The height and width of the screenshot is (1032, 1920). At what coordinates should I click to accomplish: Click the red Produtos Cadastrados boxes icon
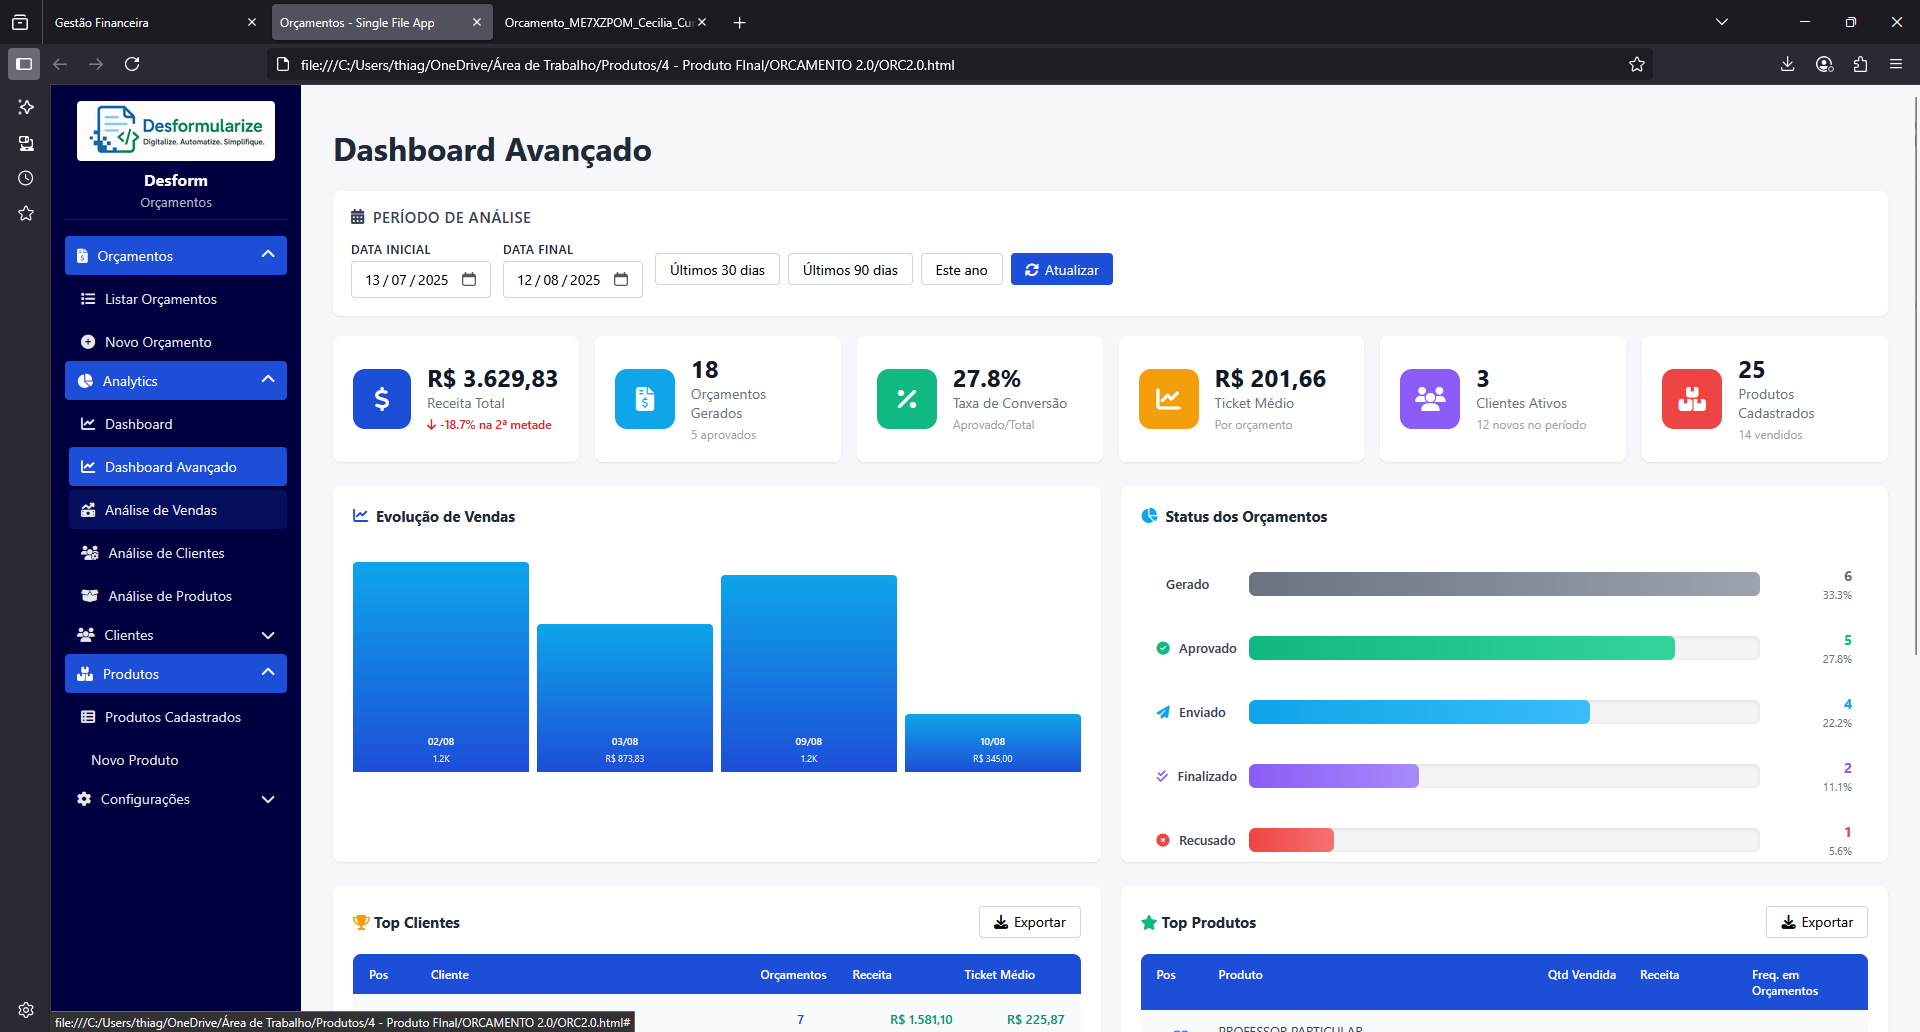click(1691, 399)
